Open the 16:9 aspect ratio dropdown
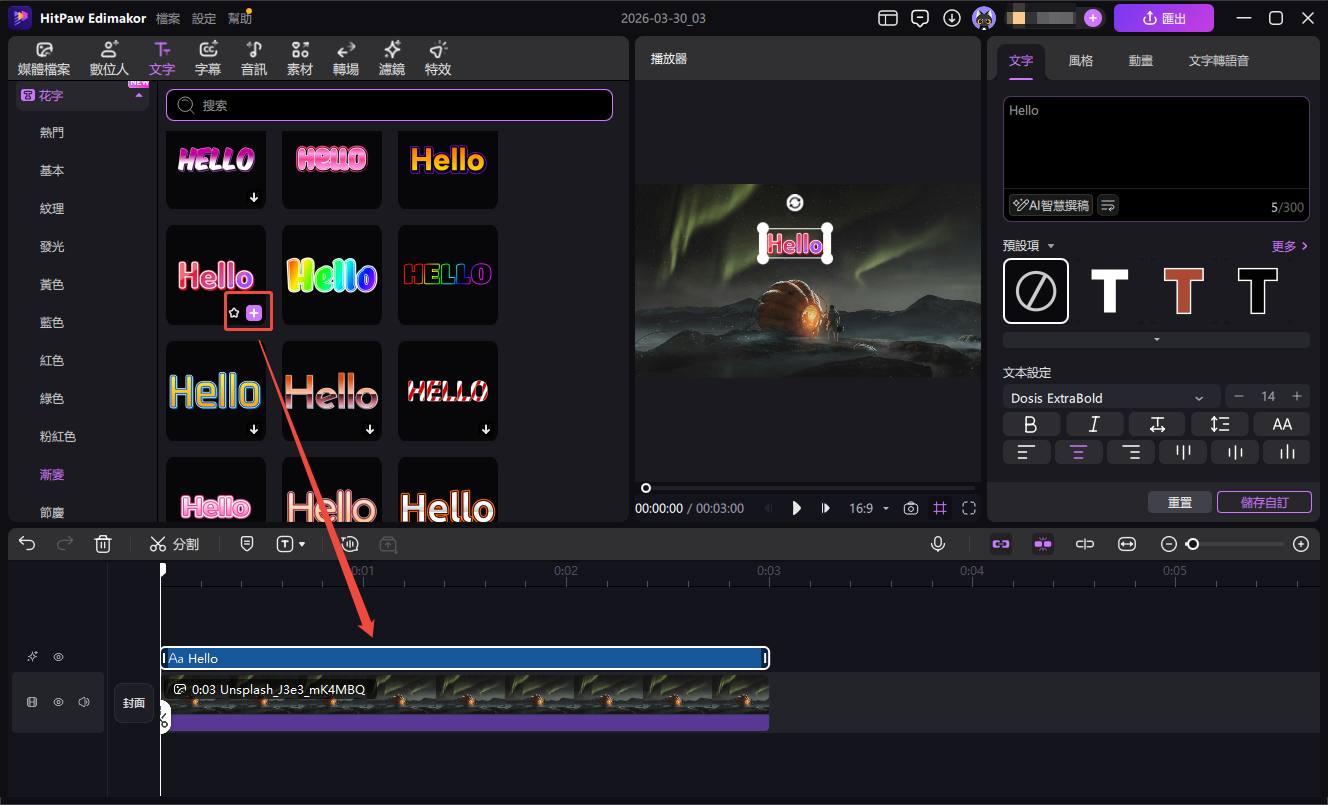This screenshot has width=1328, height=805. click(x=868, y=508)
